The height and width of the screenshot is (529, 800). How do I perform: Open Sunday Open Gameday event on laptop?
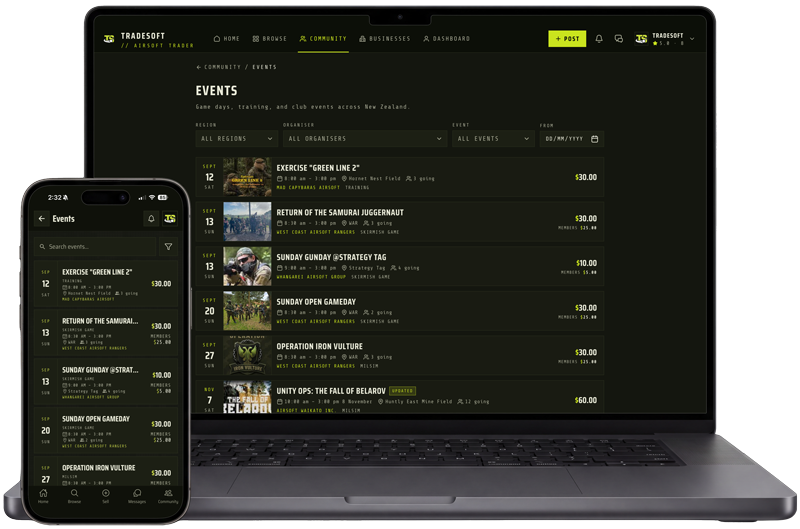point(399,311)
